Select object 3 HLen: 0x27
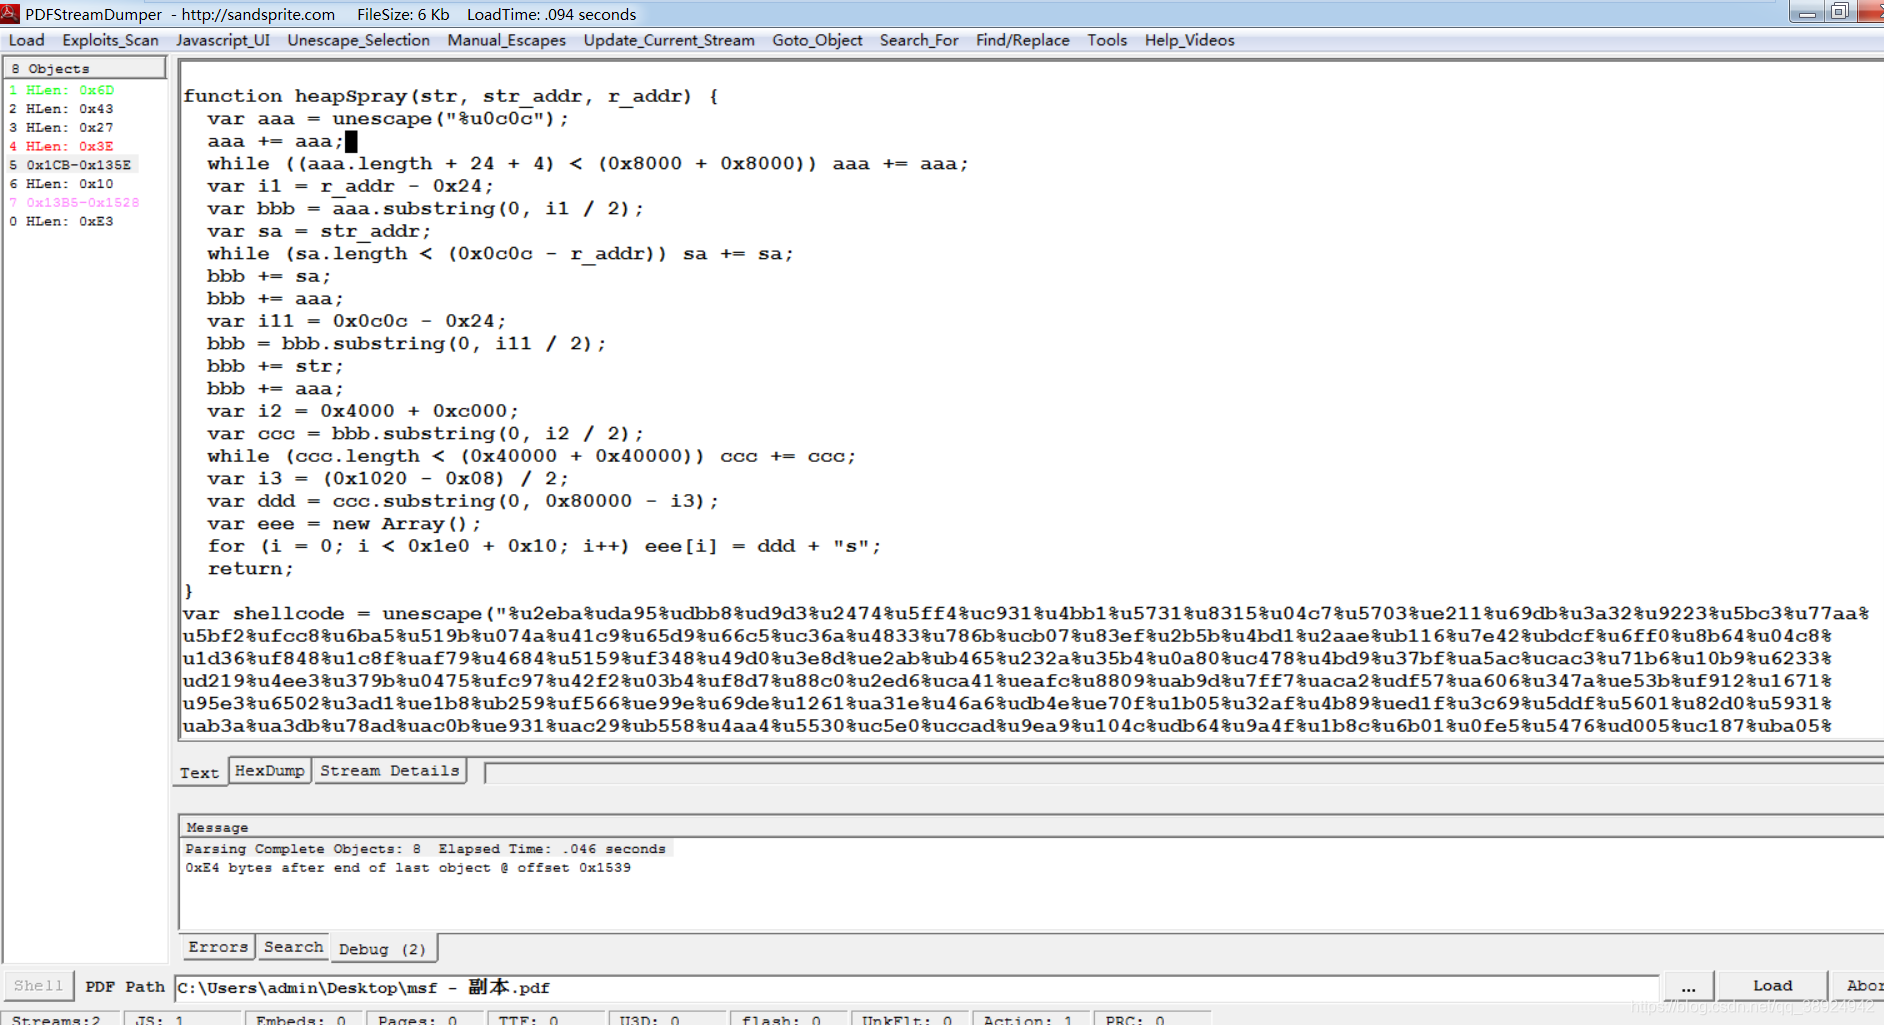 pyautogui.click(x=62, y=128)
